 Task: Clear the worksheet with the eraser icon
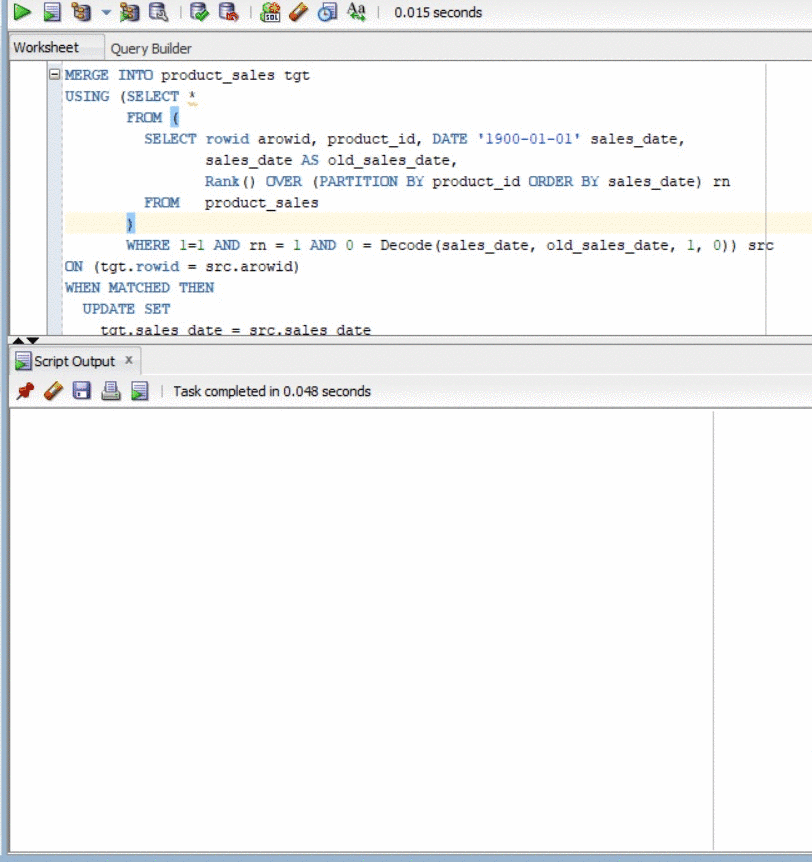click(x=299, y=12)
